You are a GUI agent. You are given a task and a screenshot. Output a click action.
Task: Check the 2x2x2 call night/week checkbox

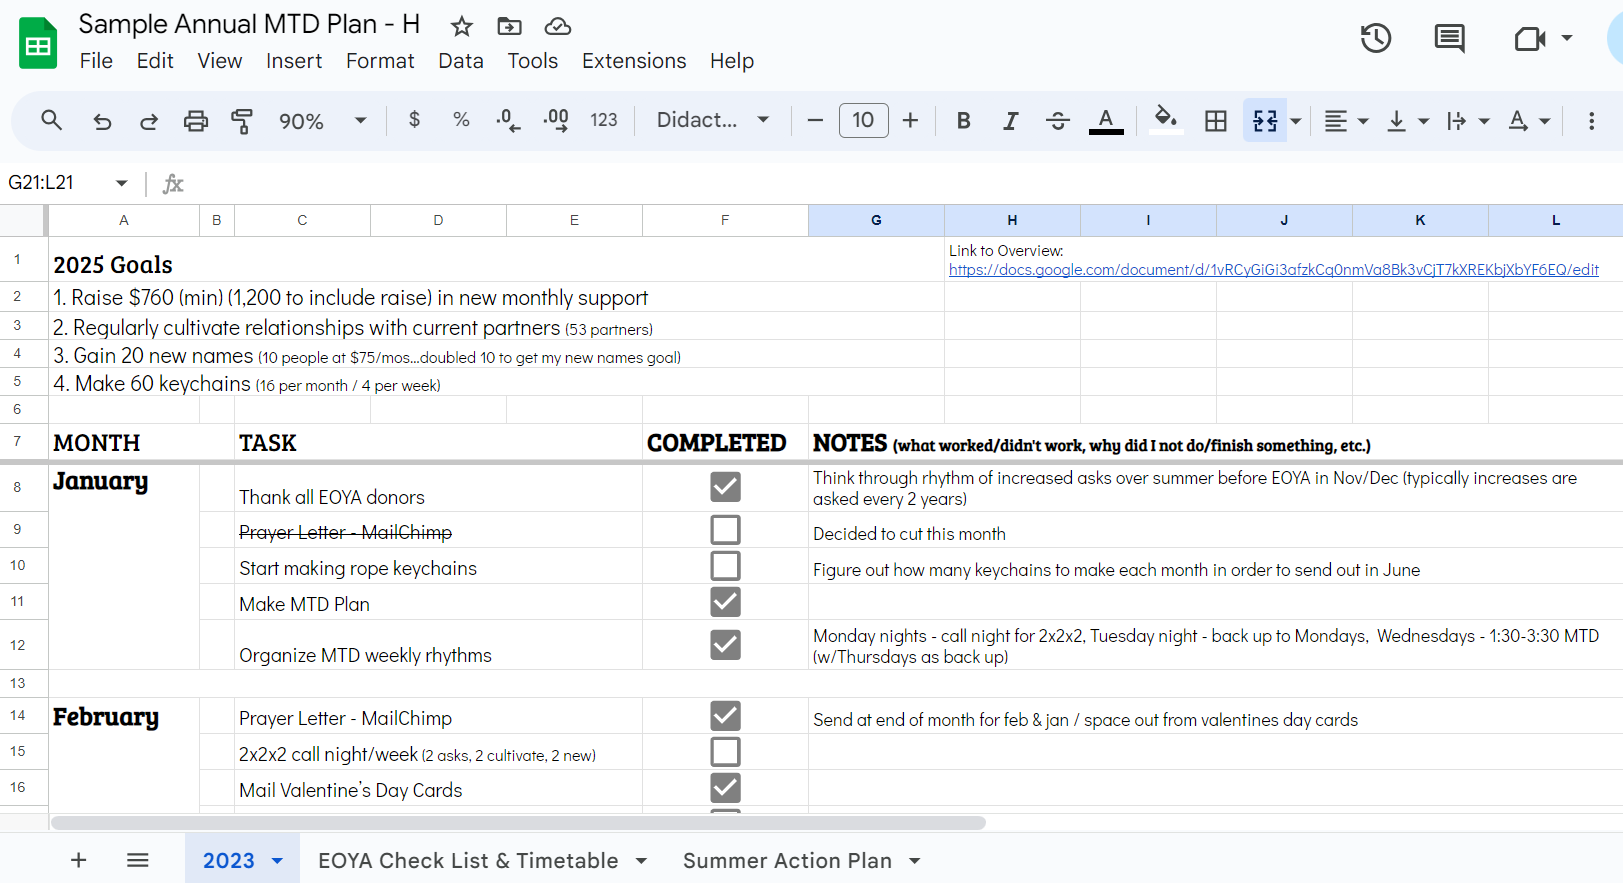click(x=725, y=752)
